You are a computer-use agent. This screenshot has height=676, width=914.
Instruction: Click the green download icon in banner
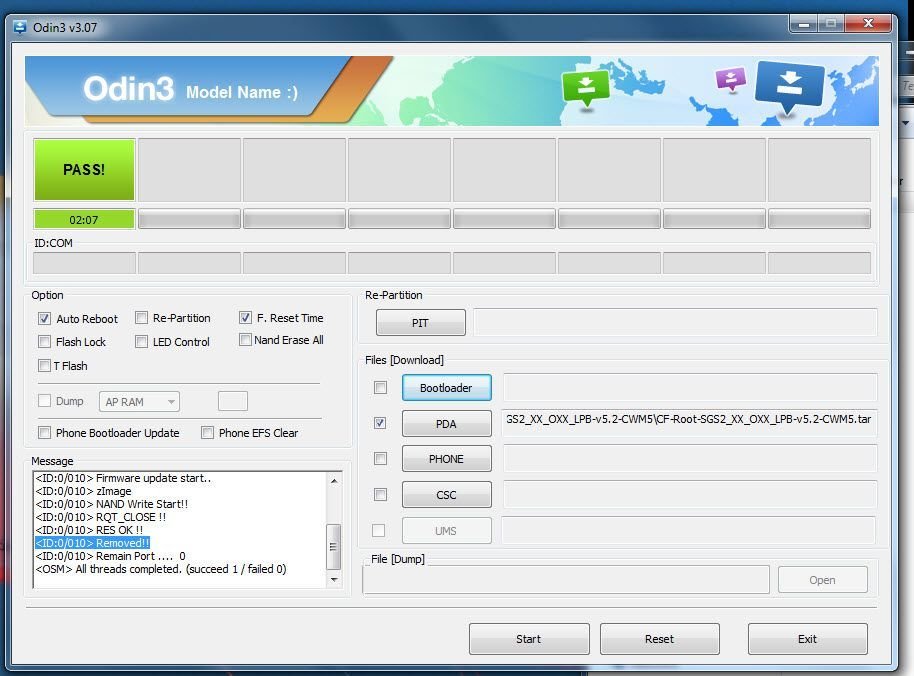[x=586, y=89]
